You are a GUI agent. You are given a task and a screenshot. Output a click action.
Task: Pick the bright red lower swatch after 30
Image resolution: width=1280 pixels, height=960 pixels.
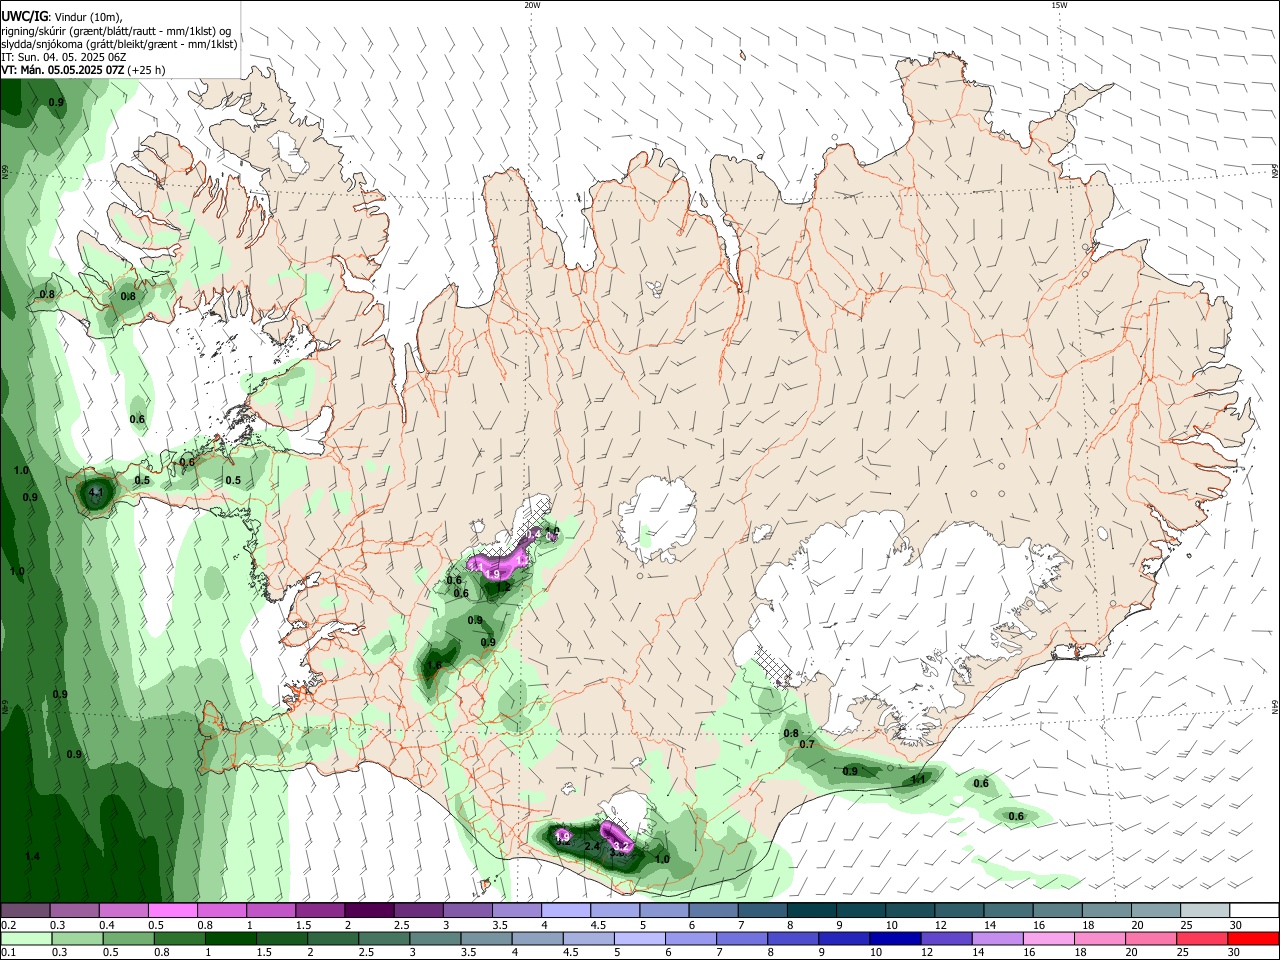point(1254,938)
